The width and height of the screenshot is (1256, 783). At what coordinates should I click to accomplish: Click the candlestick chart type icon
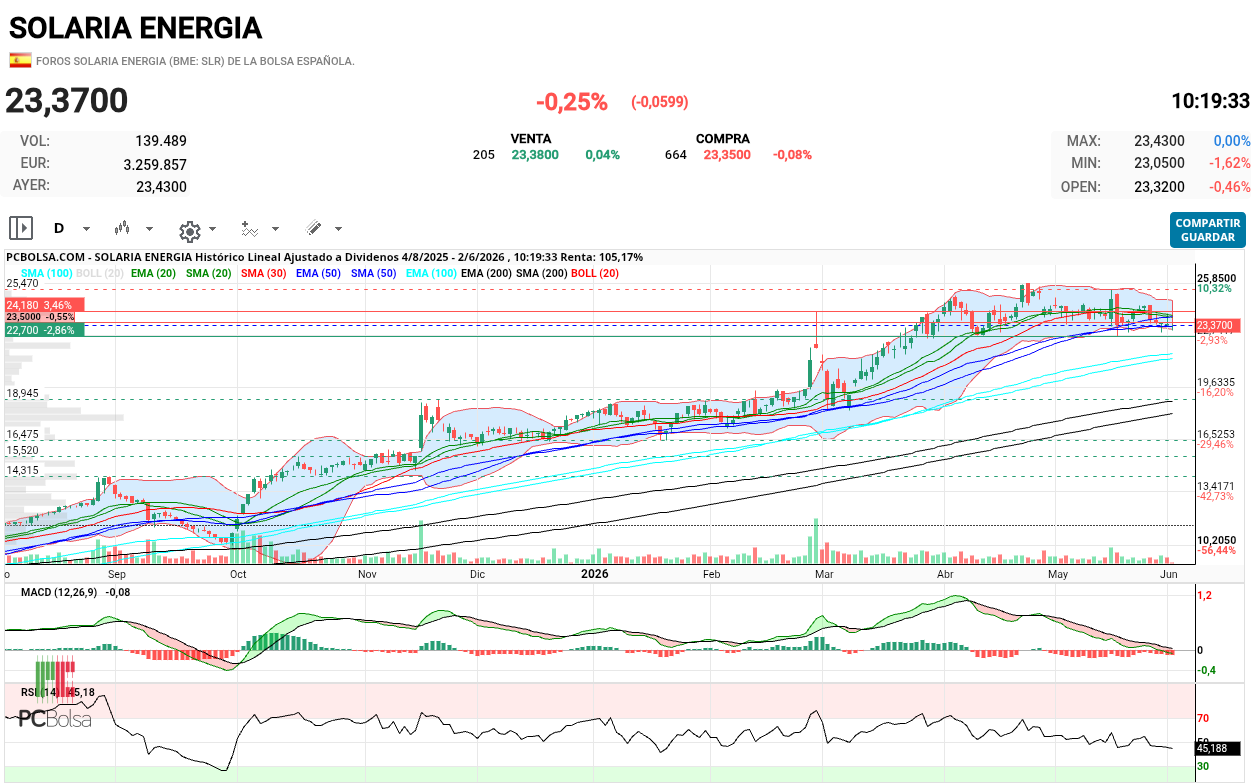click(123, 229)
